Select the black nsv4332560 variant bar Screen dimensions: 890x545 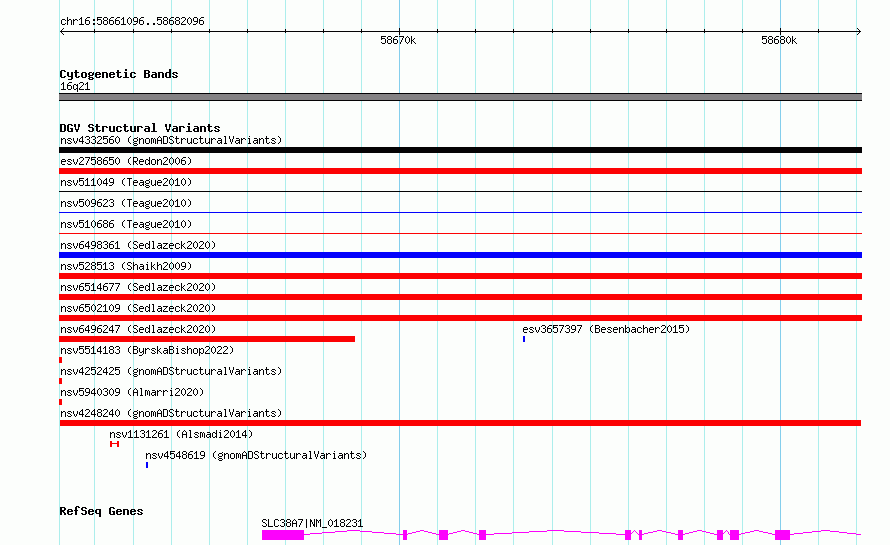point(460,150)
